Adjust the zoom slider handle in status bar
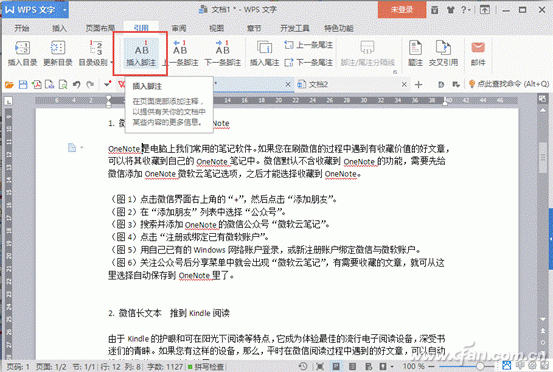 click(480, 367)
